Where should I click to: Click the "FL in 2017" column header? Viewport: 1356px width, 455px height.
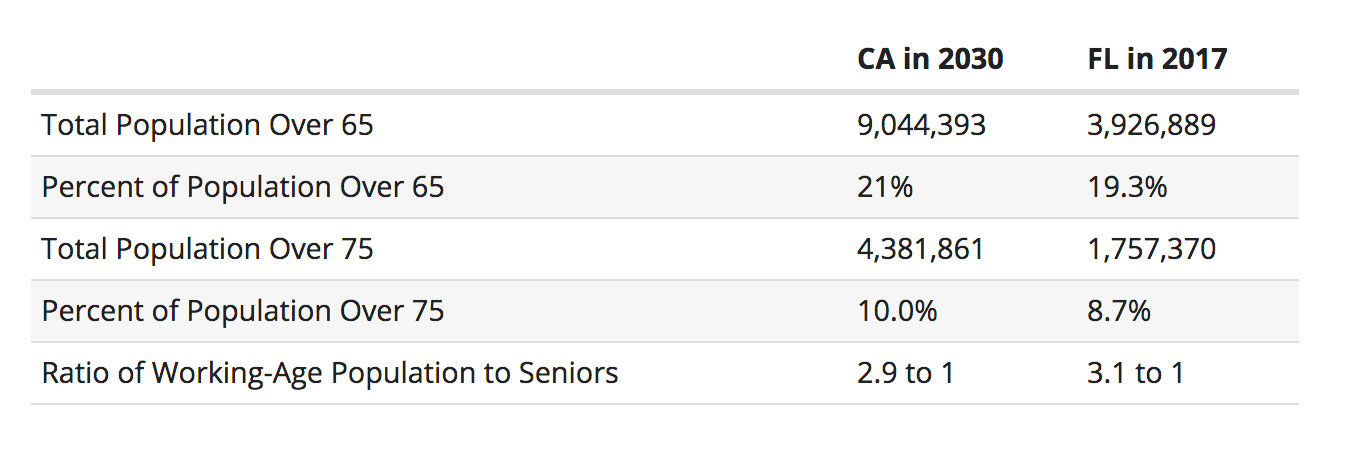point(1156,60)
